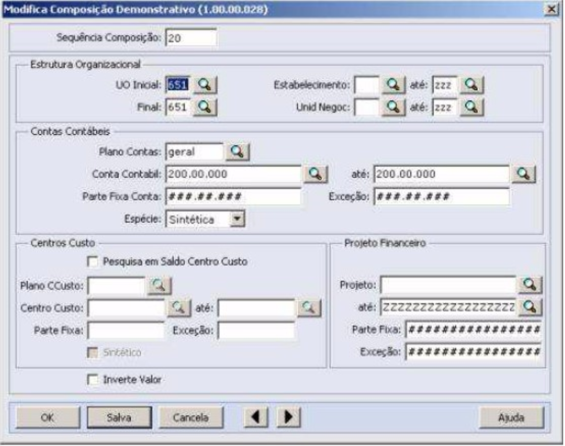Image resolution: width=565 pixels, height=446 pixels.
Task: Open lookup for Plano Contas field
Action: pyautogui.click(x=237, y=152)
